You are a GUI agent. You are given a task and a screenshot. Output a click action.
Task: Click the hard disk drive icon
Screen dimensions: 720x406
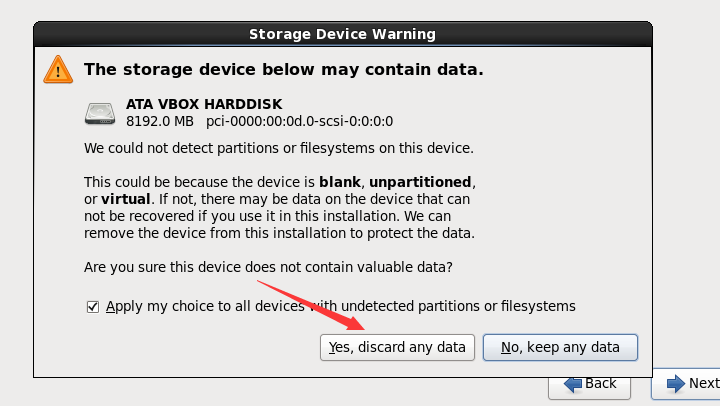click(101, 113)
